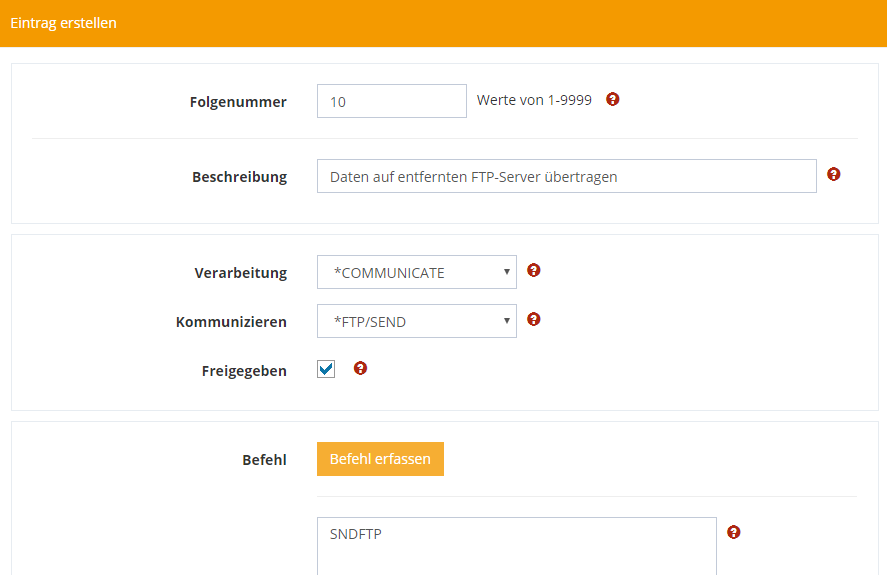Click the Folgenummer field label
The height and width of the screenshot is (575, 887).
238,102
